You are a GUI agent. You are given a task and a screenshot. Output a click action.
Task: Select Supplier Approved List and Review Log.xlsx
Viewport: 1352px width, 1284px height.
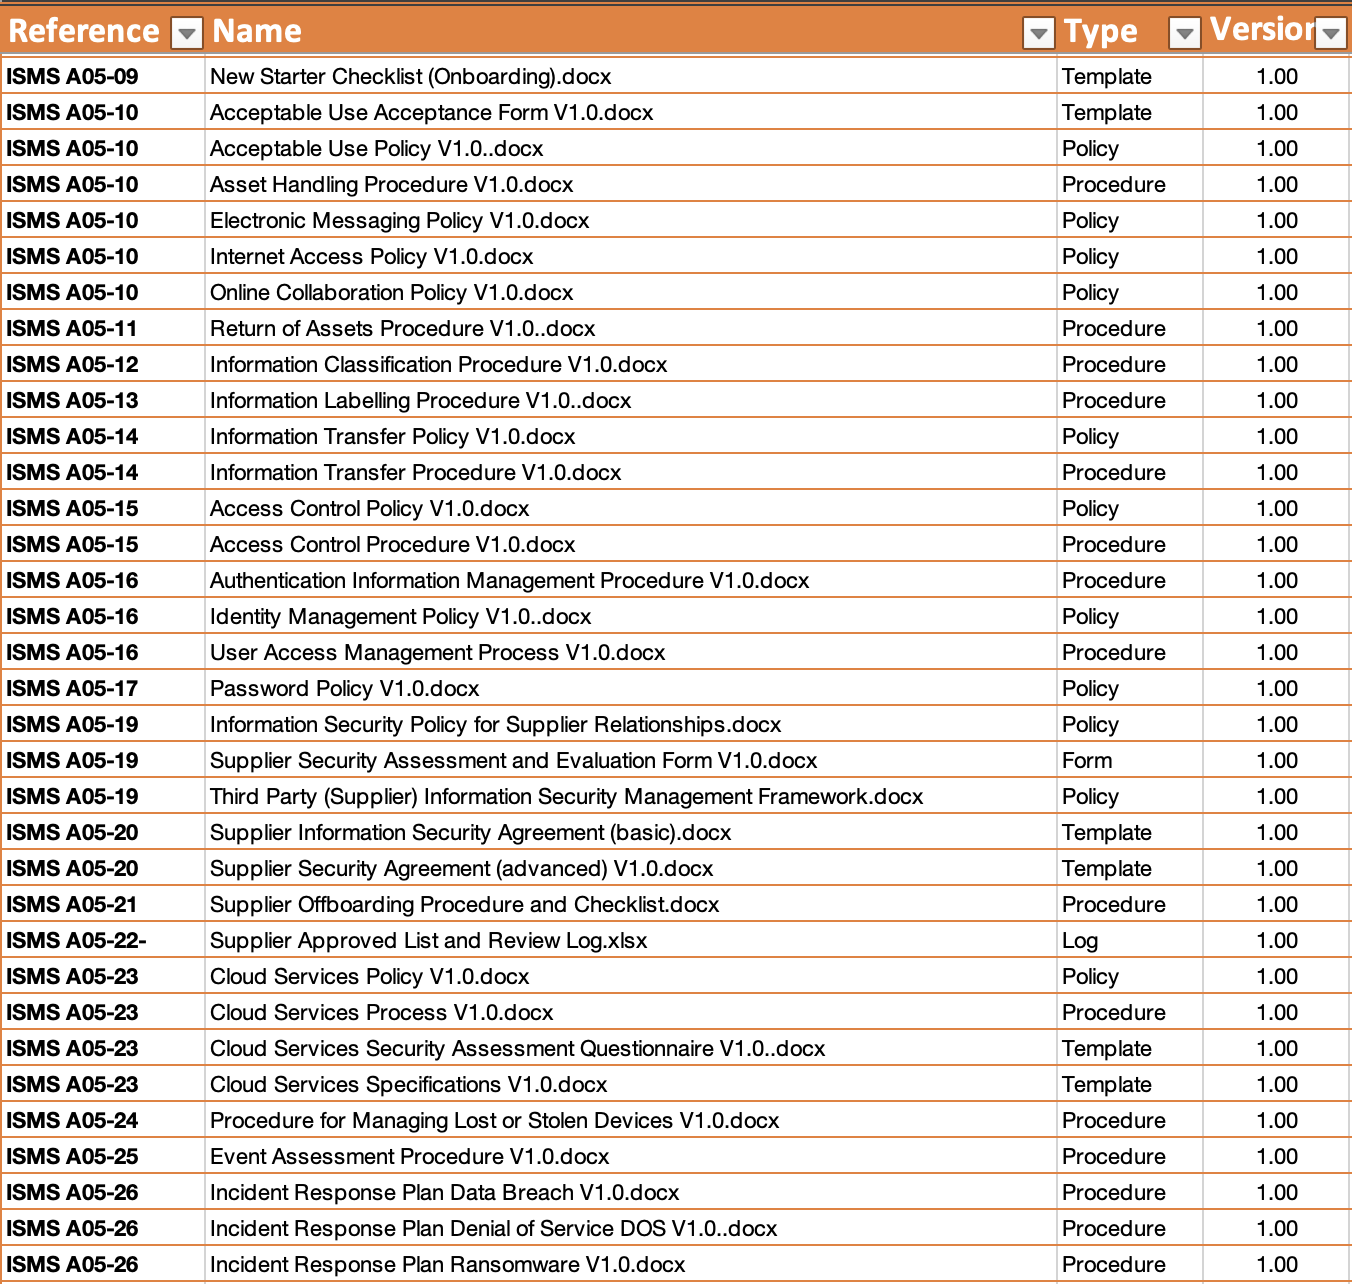(631, 940)
